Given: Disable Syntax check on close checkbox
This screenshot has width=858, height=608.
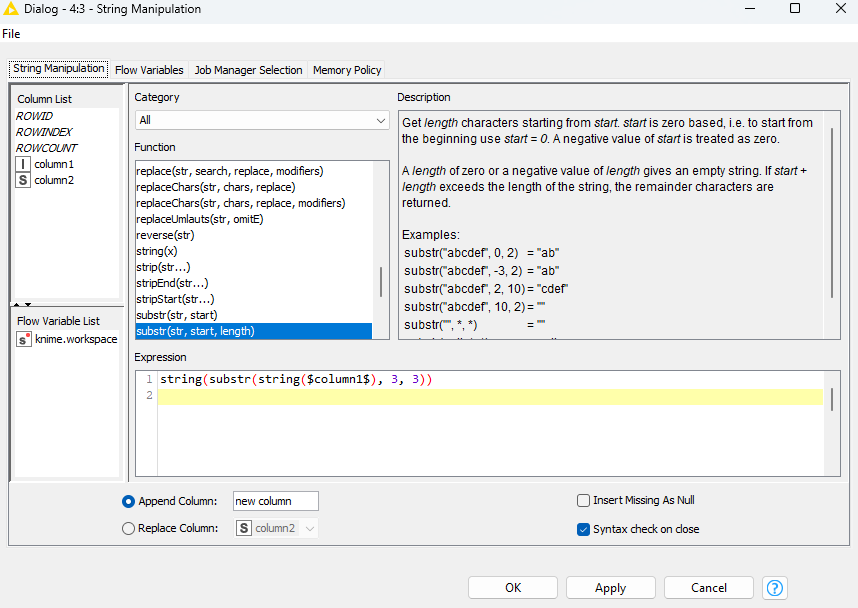Looking at the screenshot, I should [x=583, y=529].
